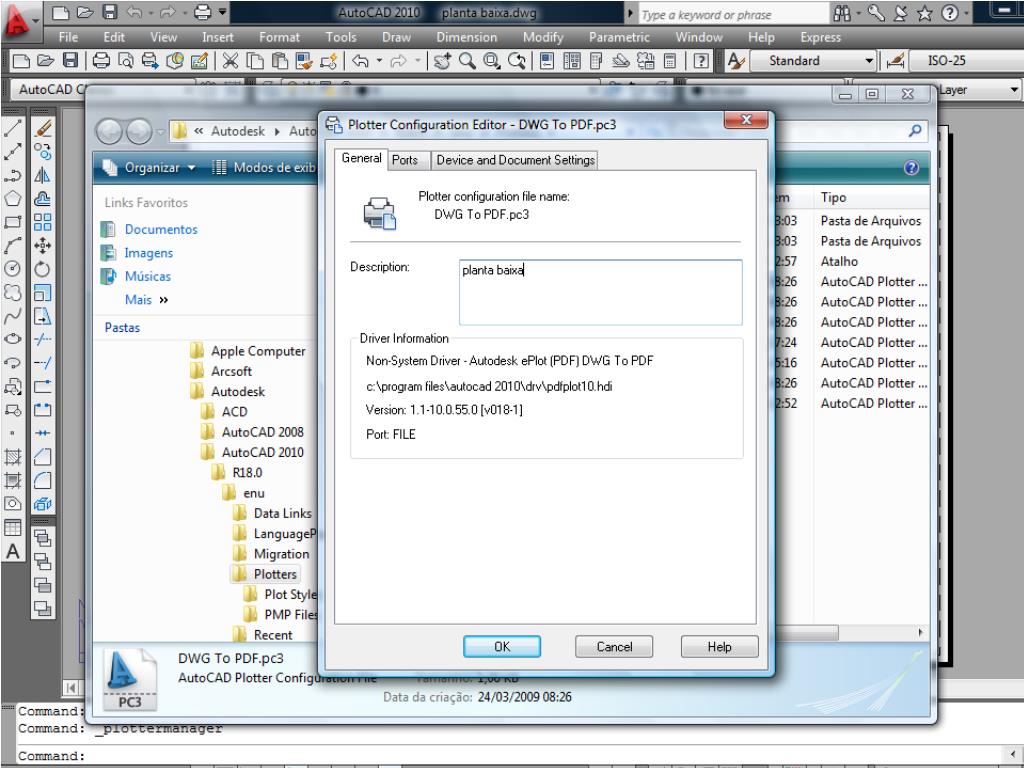Click the Explorer help question icon
The height and width of the screenshot is (768, 1024).
point(911,168)
